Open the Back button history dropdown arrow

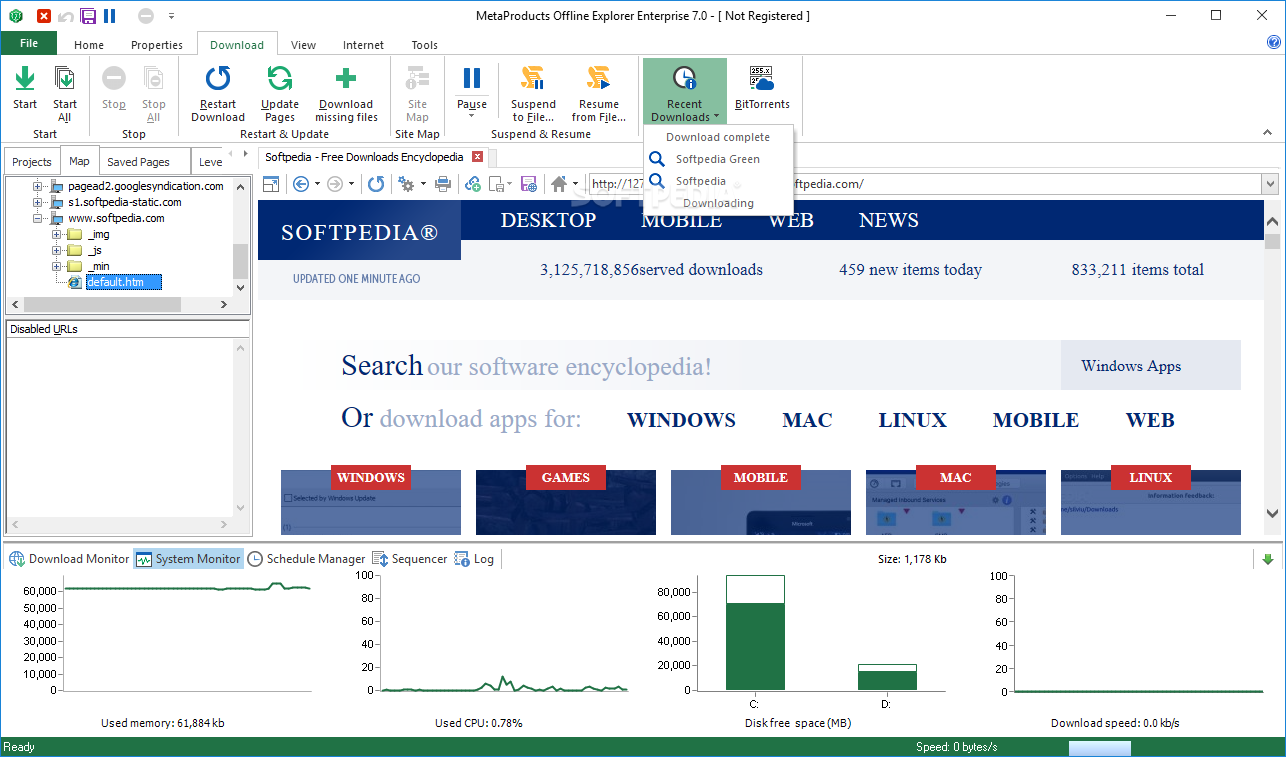pos(317,184)
